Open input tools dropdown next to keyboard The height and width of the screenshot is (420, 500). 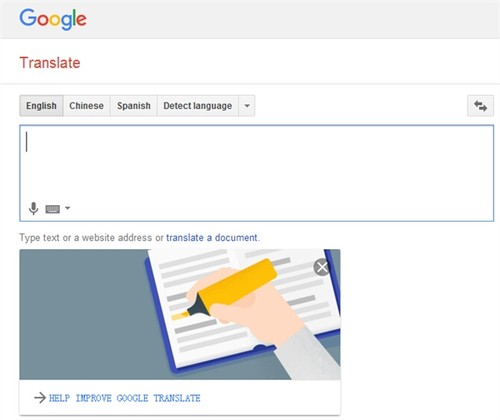[x=68, y=208]
